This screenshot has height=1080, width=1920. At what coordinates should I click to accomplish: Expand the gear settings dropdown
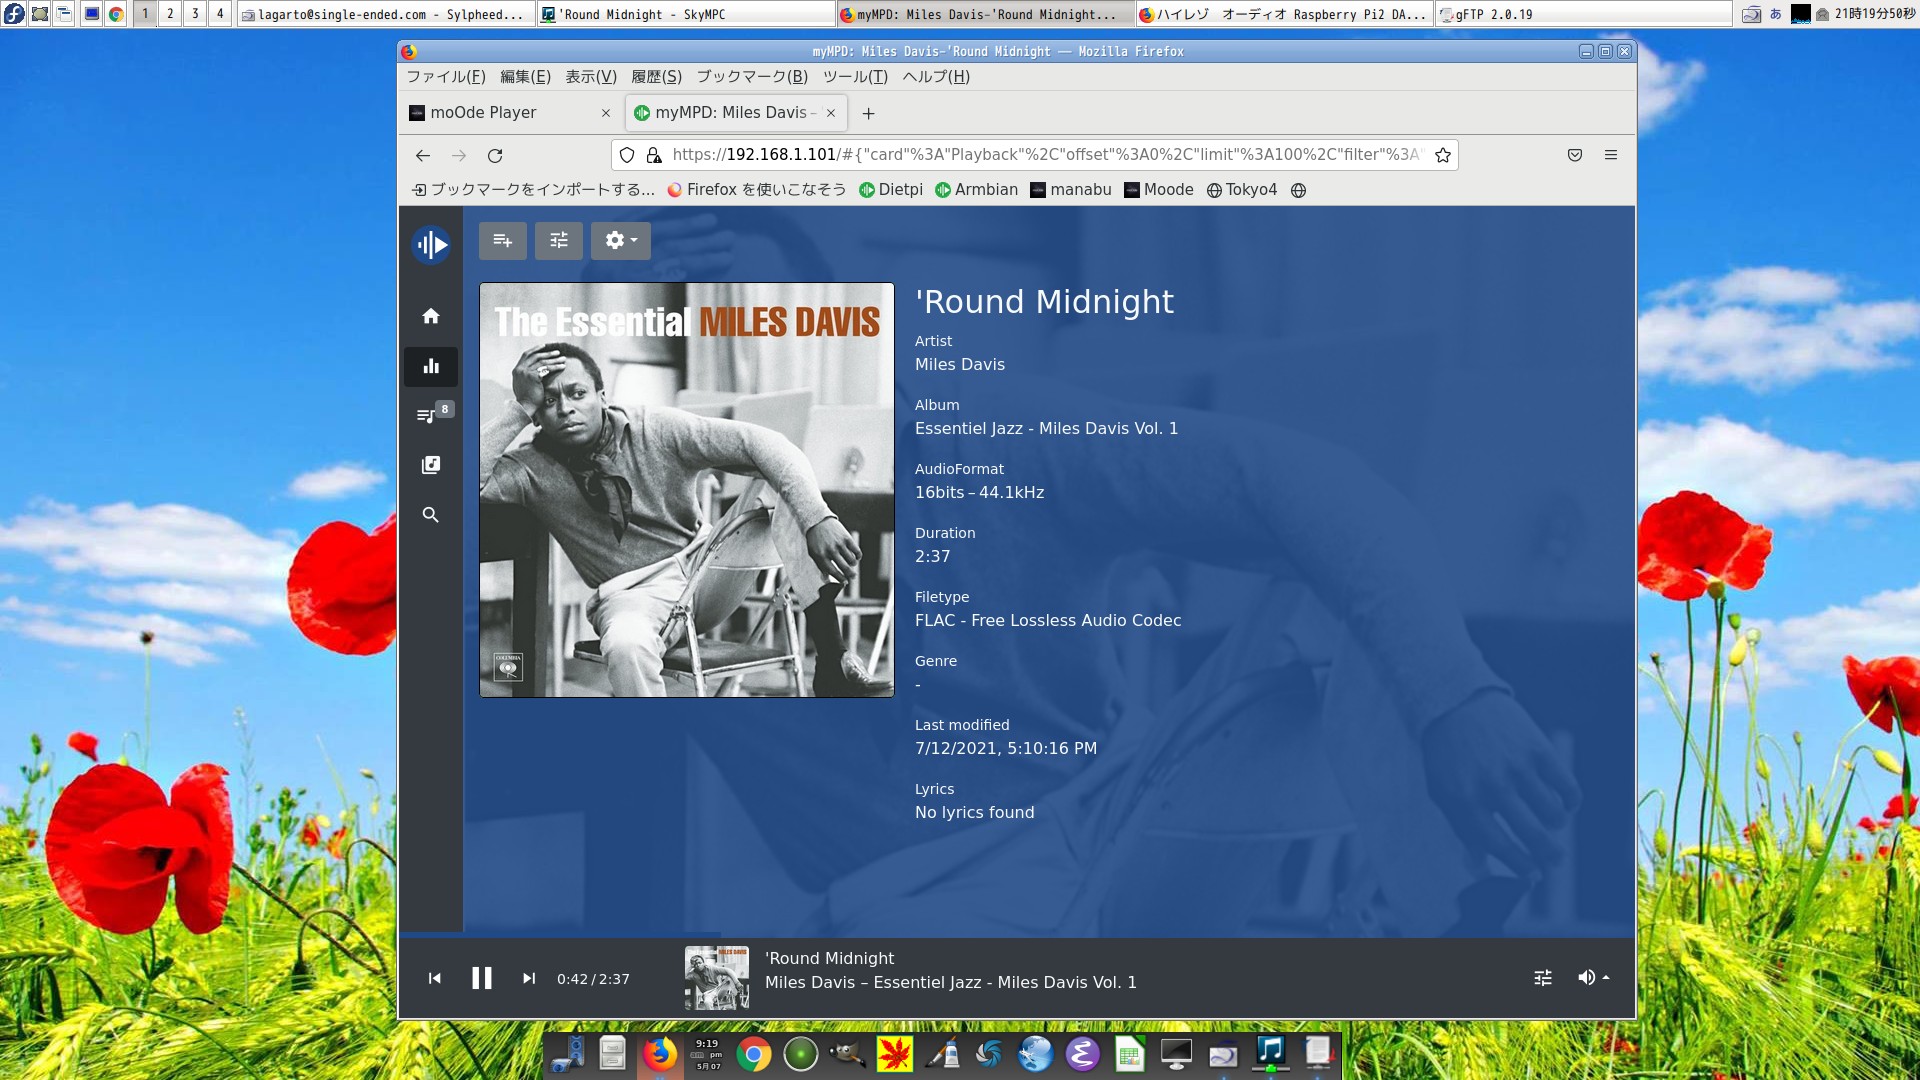pos(620,240)
